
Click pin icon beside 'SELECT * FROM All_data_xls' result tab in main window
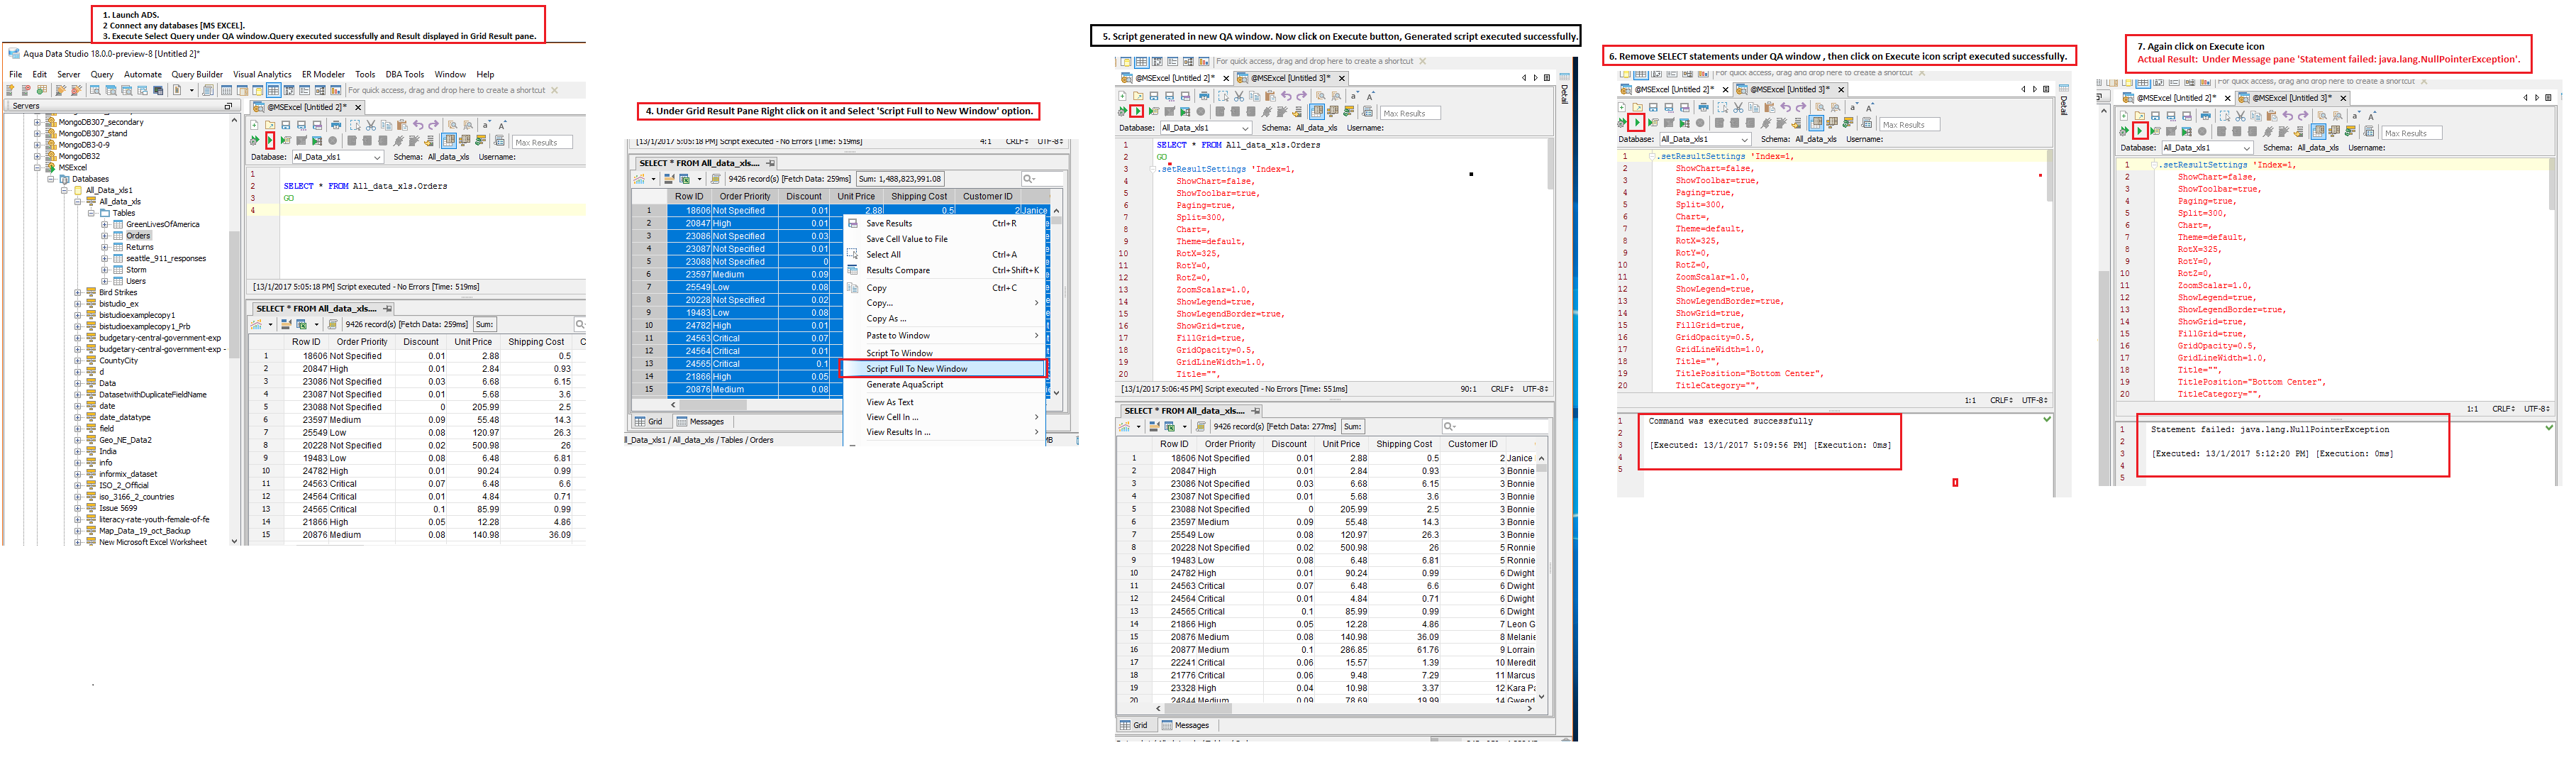pos(387,308)
